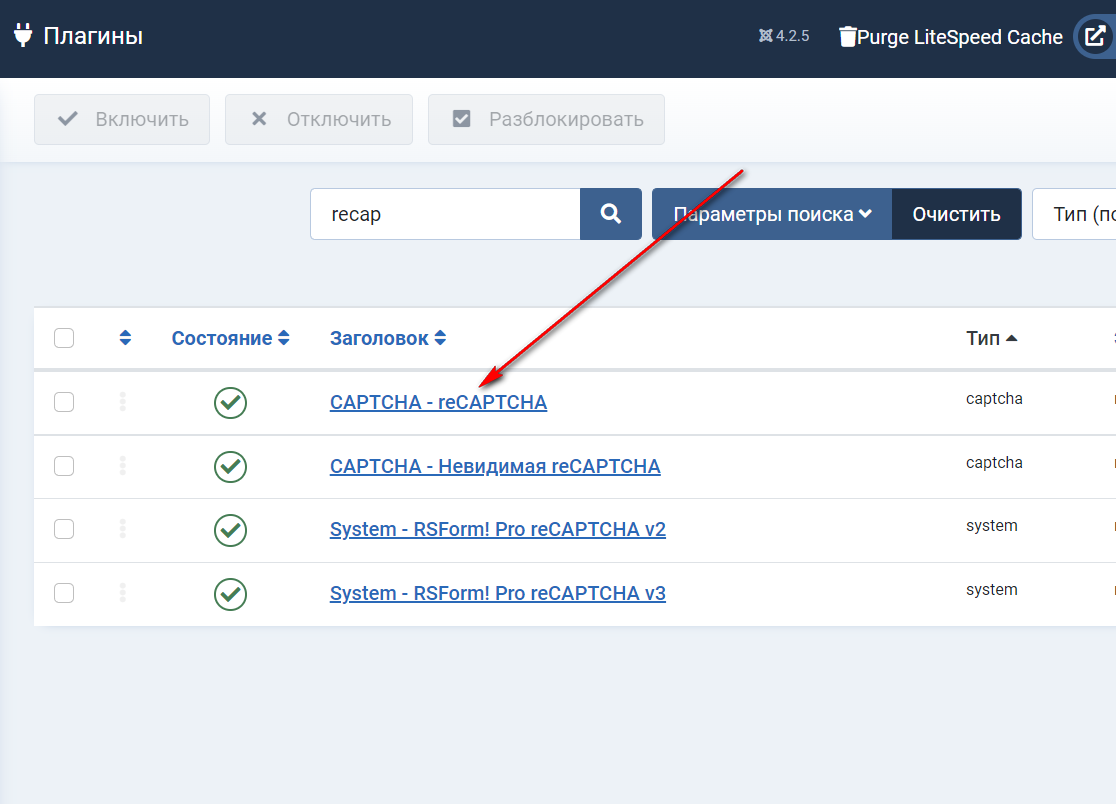
Task: Click drag handle of CAPTCHA - reCAPTCHA row
Action: (123, 402)
